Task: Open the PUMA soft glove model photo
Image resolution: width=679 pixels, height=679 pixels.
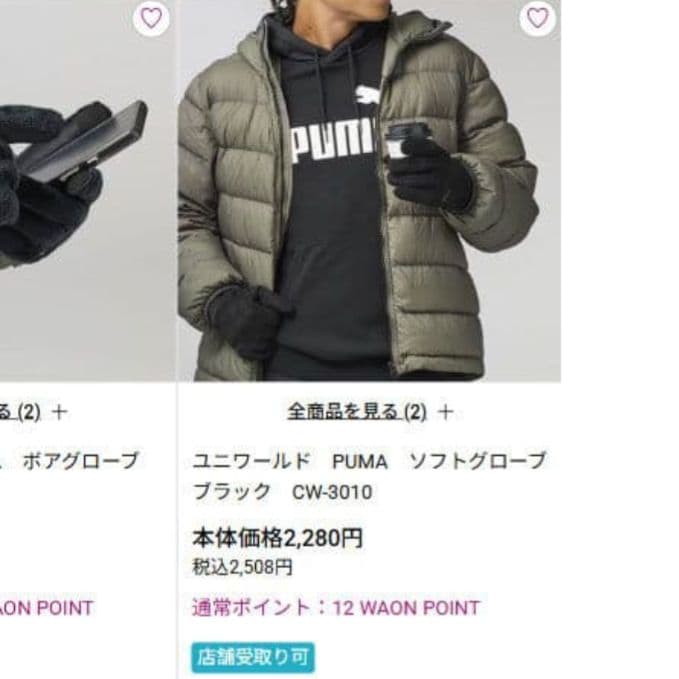Action: pyautogui.click(x=369, y=191)
